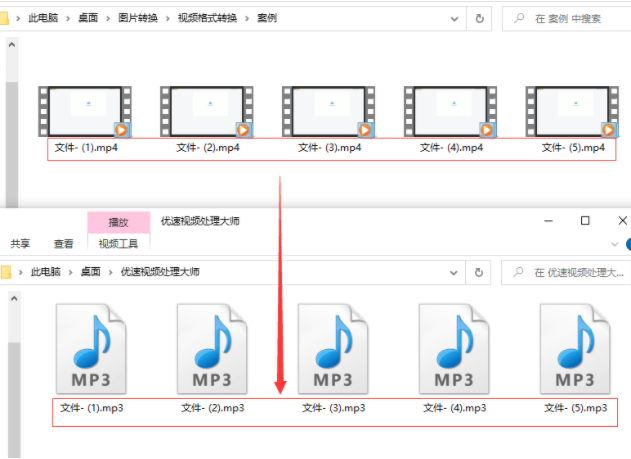Click the MP3 icon of 文件- (5).mp3

coord(575,349)
